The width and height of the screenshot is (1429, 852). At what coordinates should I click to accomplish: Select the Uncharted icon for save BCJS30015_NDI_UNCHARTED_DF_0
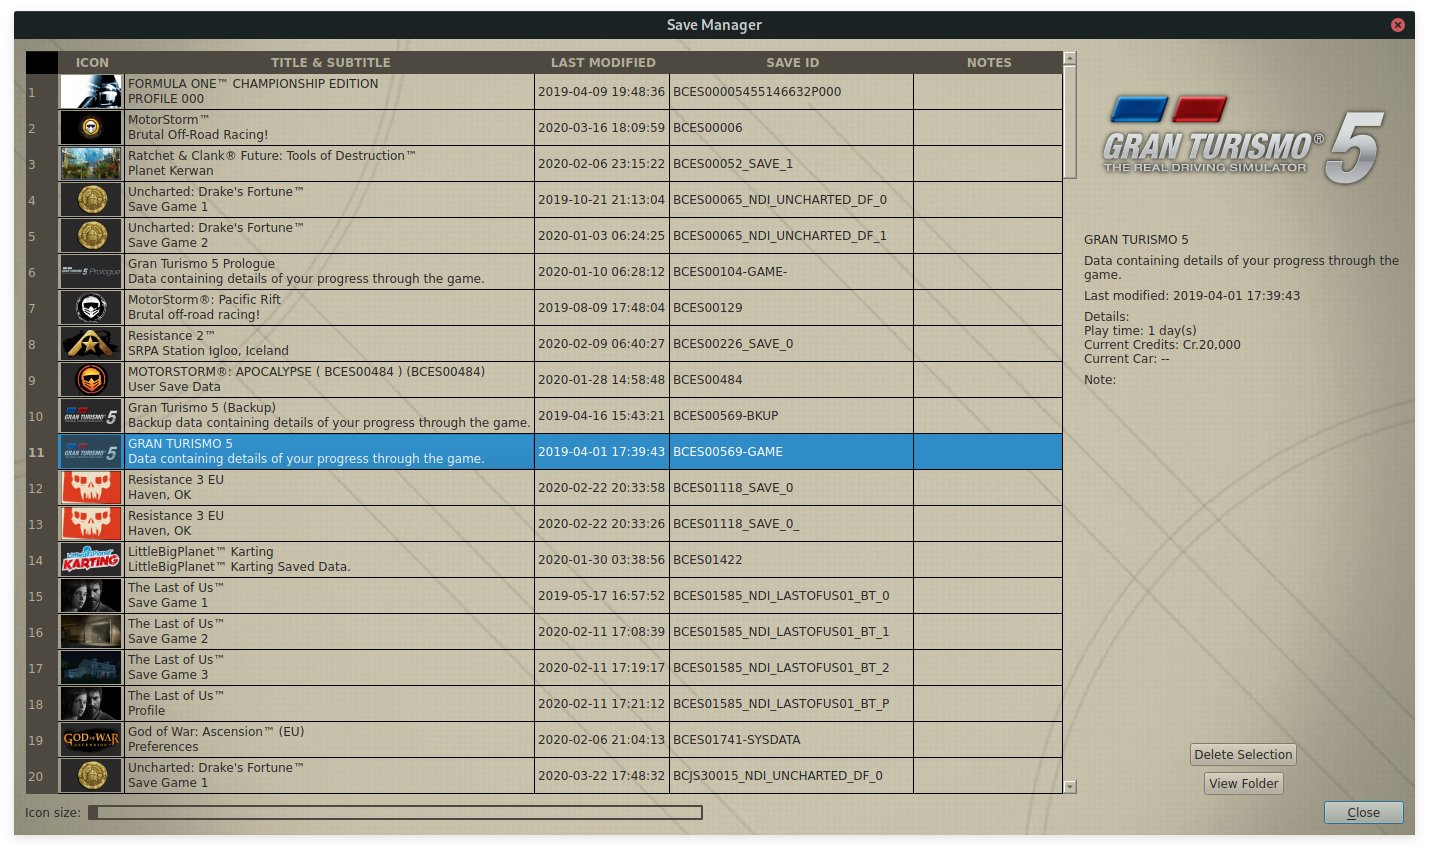[x=91, y=776]
